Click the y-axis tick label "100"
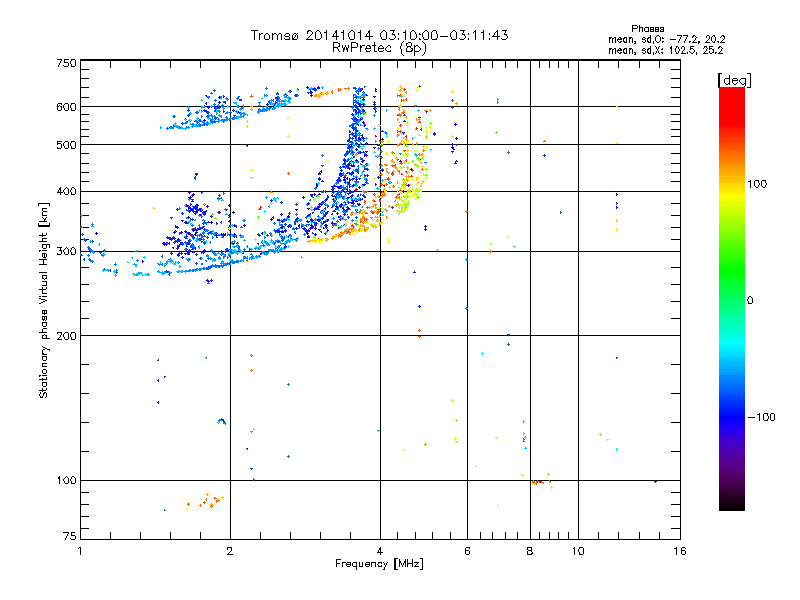Screen dimensions: 800x600 click(x=67, y=481)
